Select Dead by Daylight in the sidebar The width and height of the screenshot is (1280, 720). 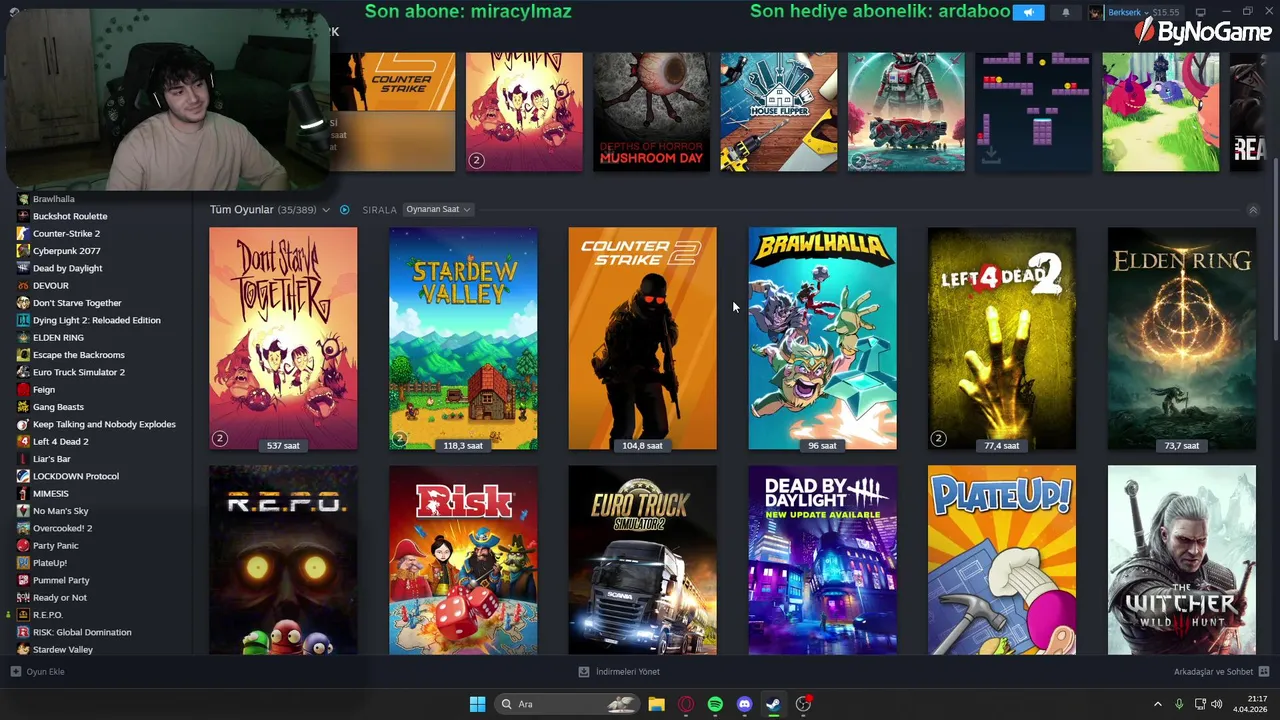tap(67, 268)
